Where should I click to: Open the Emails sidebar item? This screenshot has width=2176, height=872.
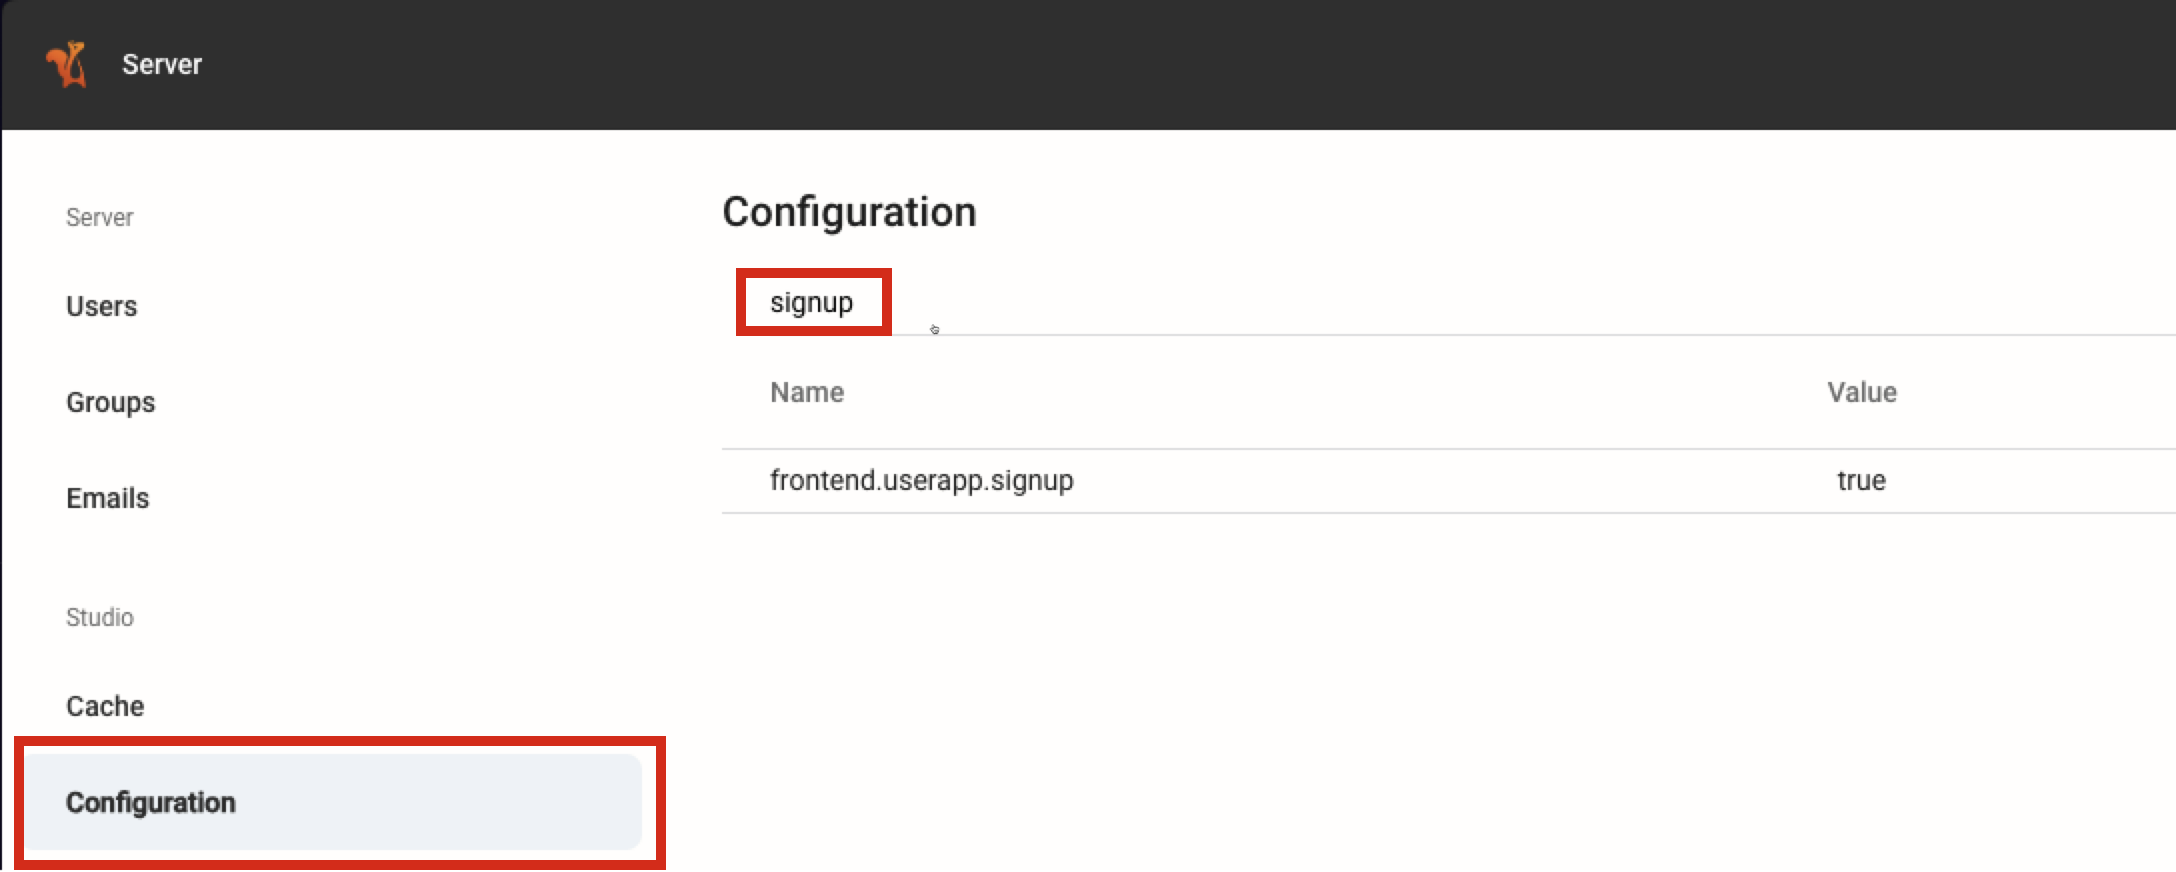[108, 498]
